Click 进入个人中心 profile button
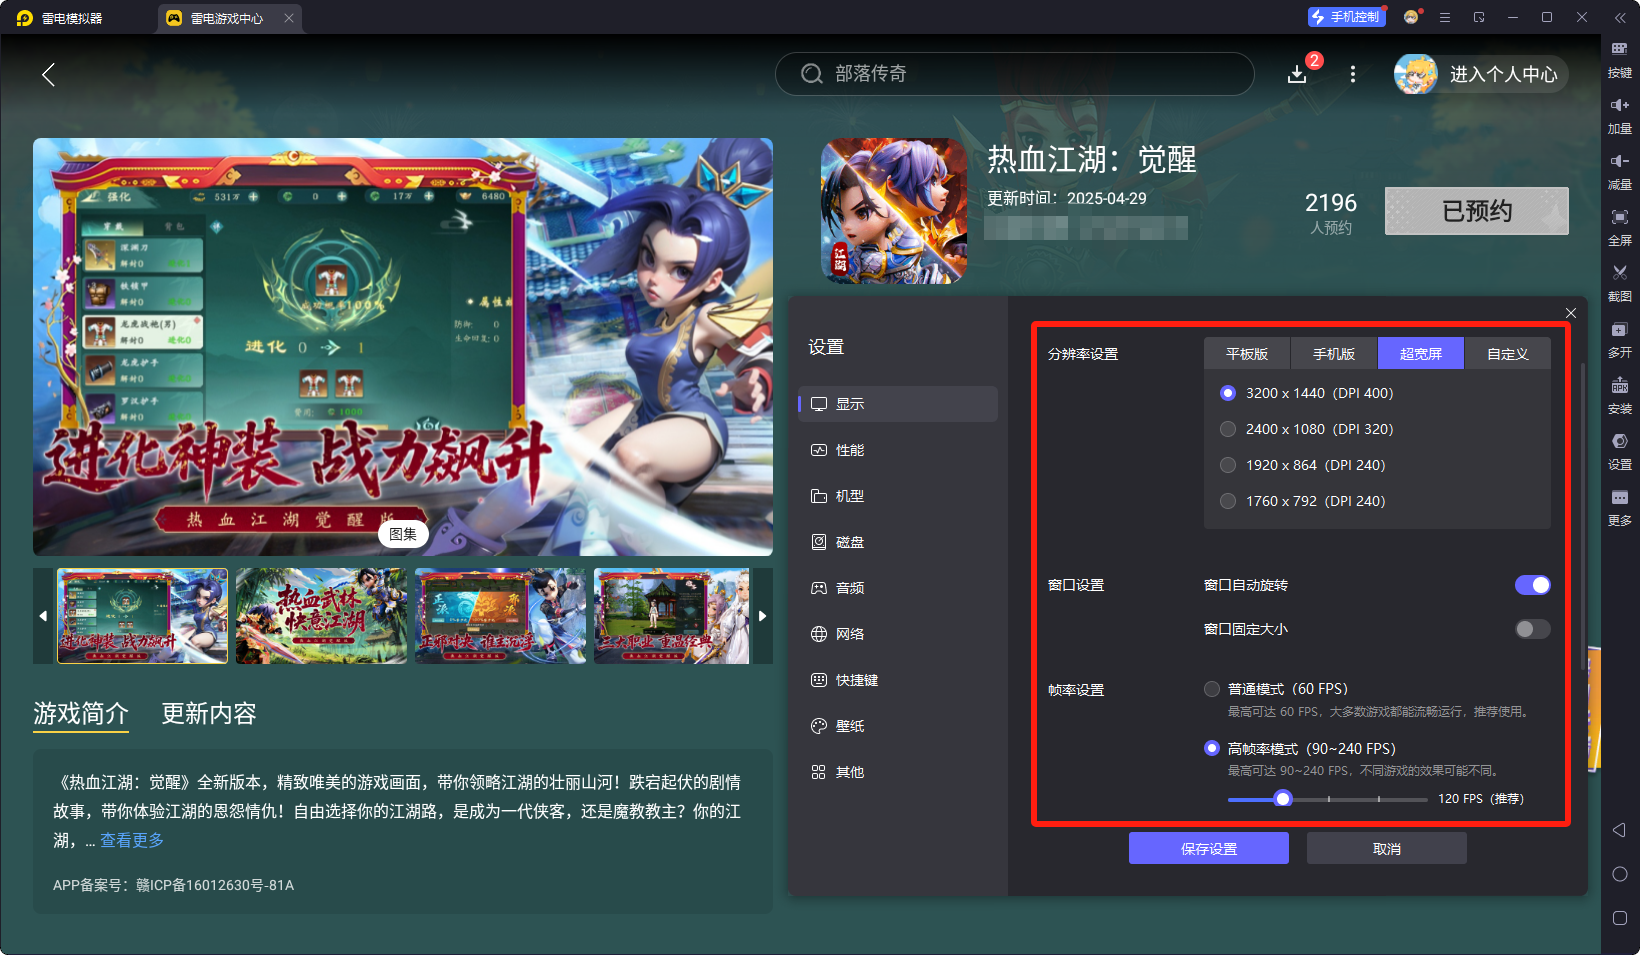This screenshot has width=1640, height=955. point(1482,74)
